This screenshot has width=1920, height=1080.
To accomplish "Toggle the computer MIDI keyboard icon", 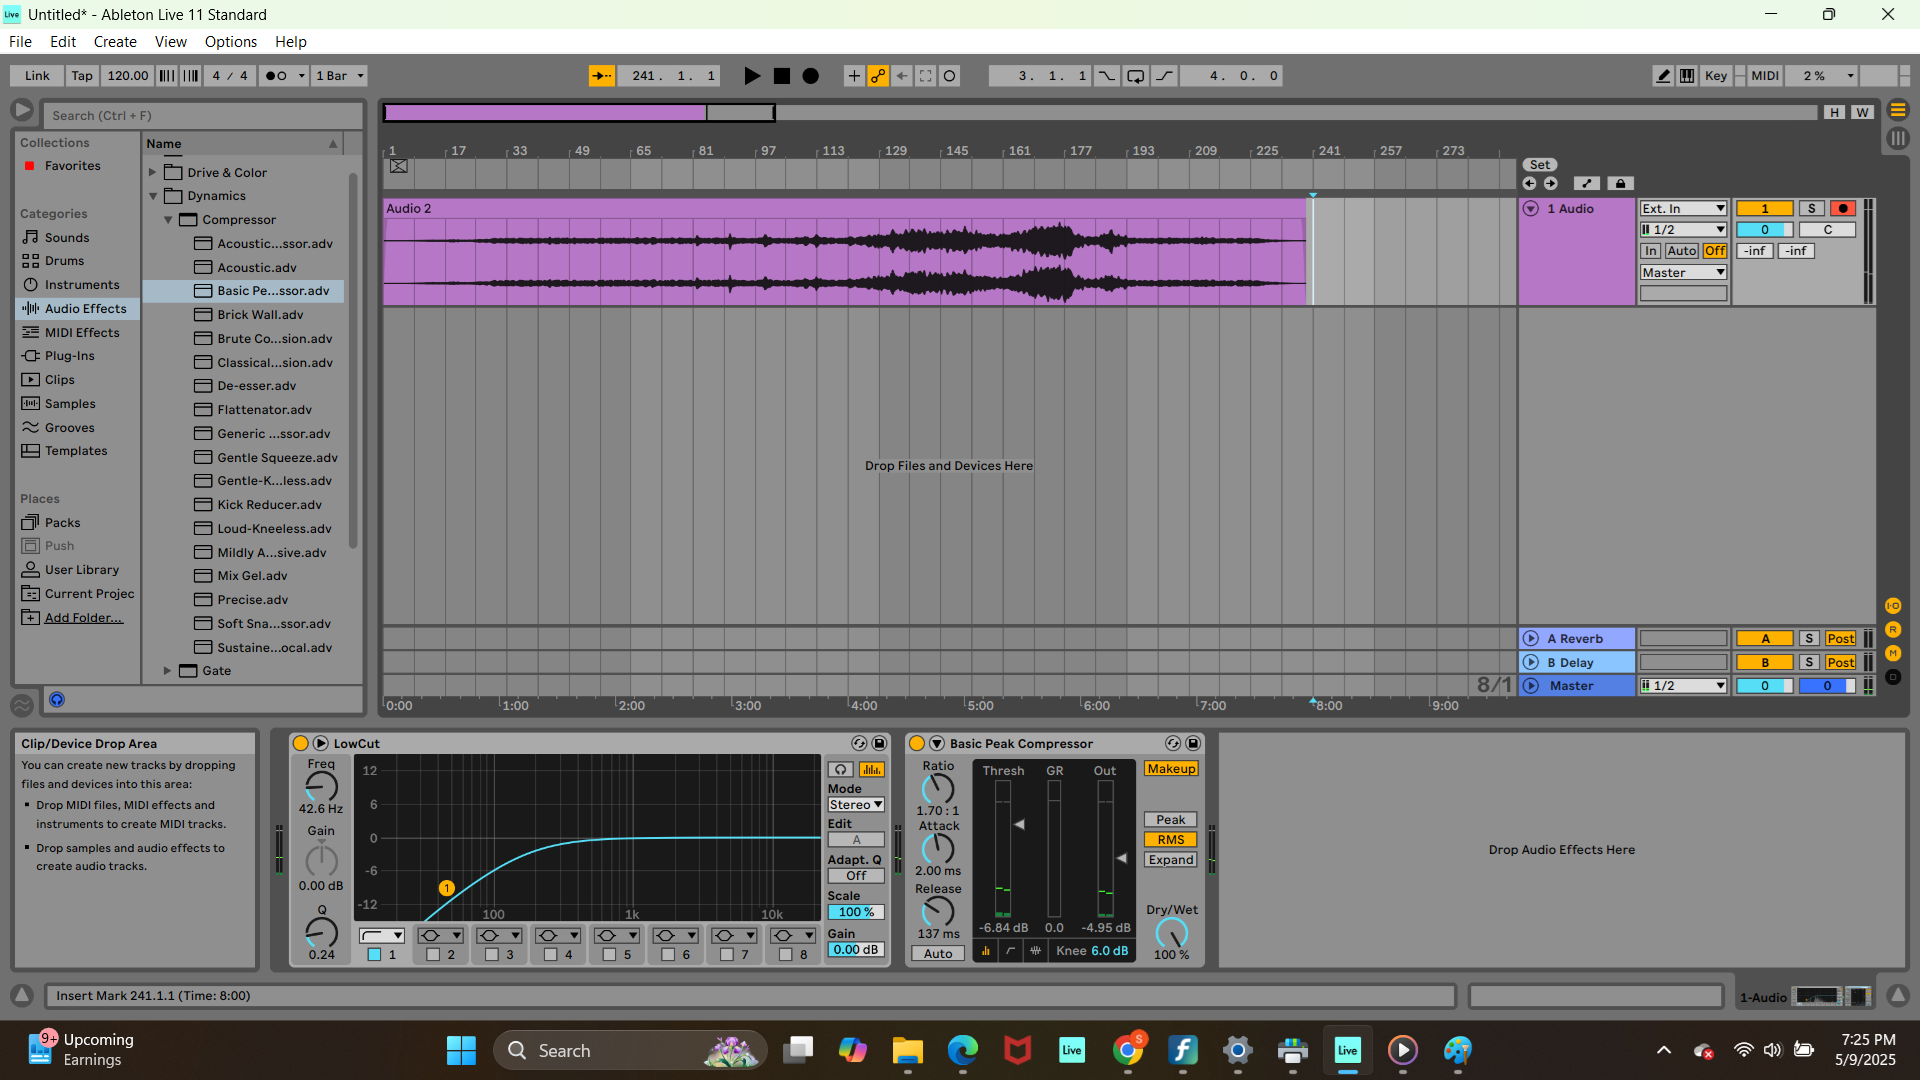I will pos(1687,76).
